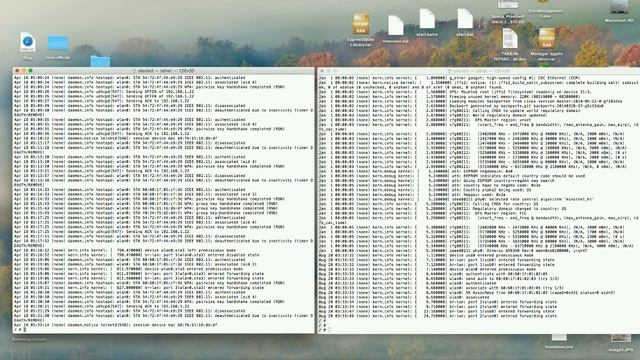Open the Macintosh HD drive icon
Image resolution: width=640 pixels, height=360 pixels.
coord(619,7)
